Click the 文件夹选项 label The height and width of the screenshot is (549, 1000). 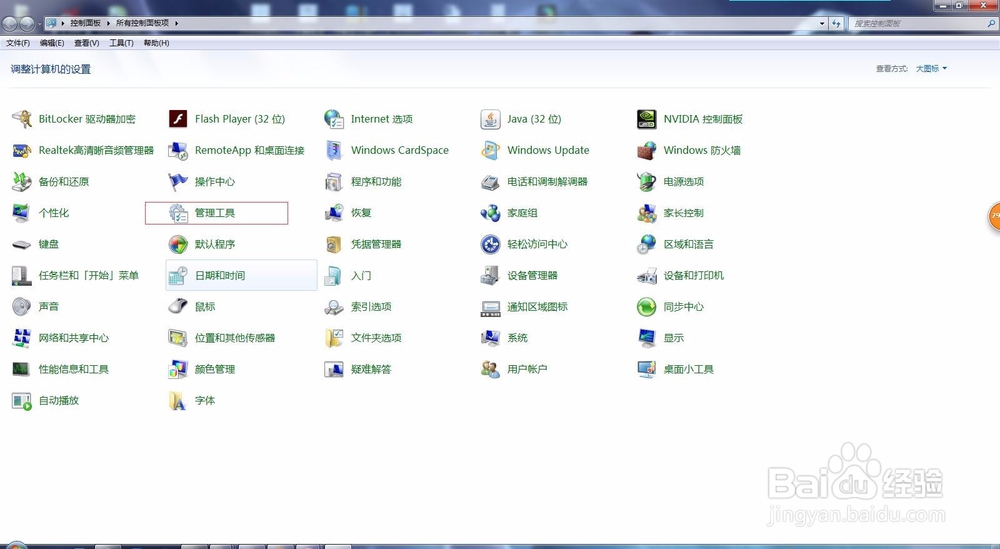coord(376,338)
